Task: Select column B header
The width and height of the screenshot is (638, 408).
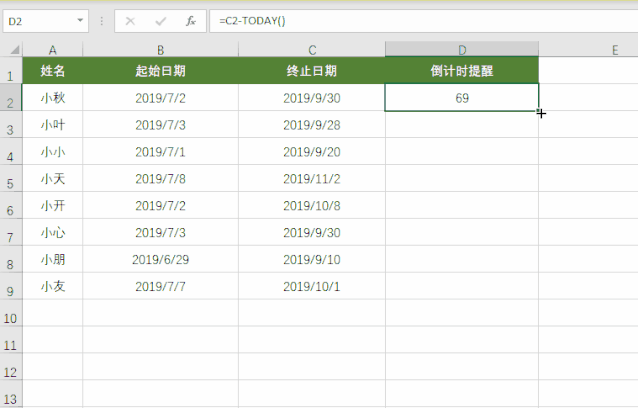Action: pyautogui.click(x=160, y=50)
